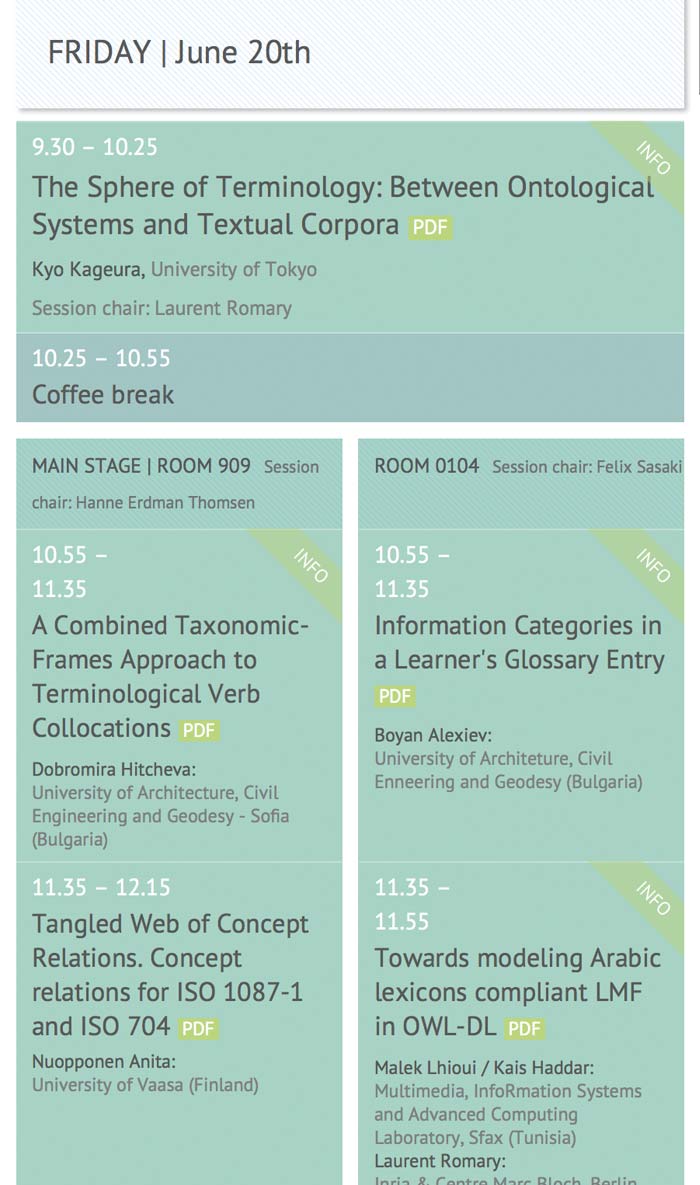Click speaker name Kyo Kageura
The height and width of the screenshot is (1185, 700).
pos(88,270)
